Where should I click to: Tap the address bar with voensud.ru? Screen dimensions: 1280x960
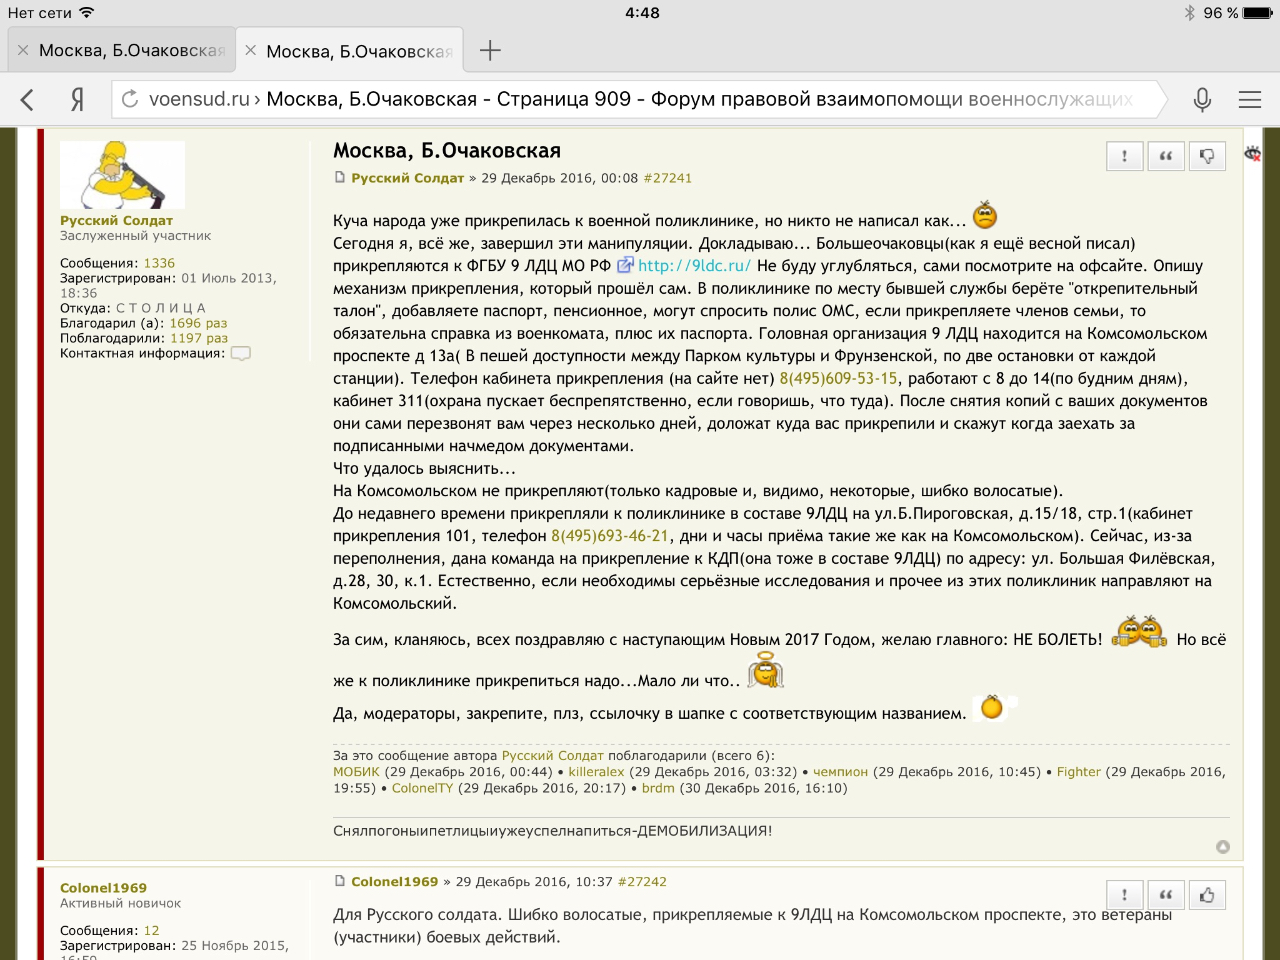tap(640, 99)
